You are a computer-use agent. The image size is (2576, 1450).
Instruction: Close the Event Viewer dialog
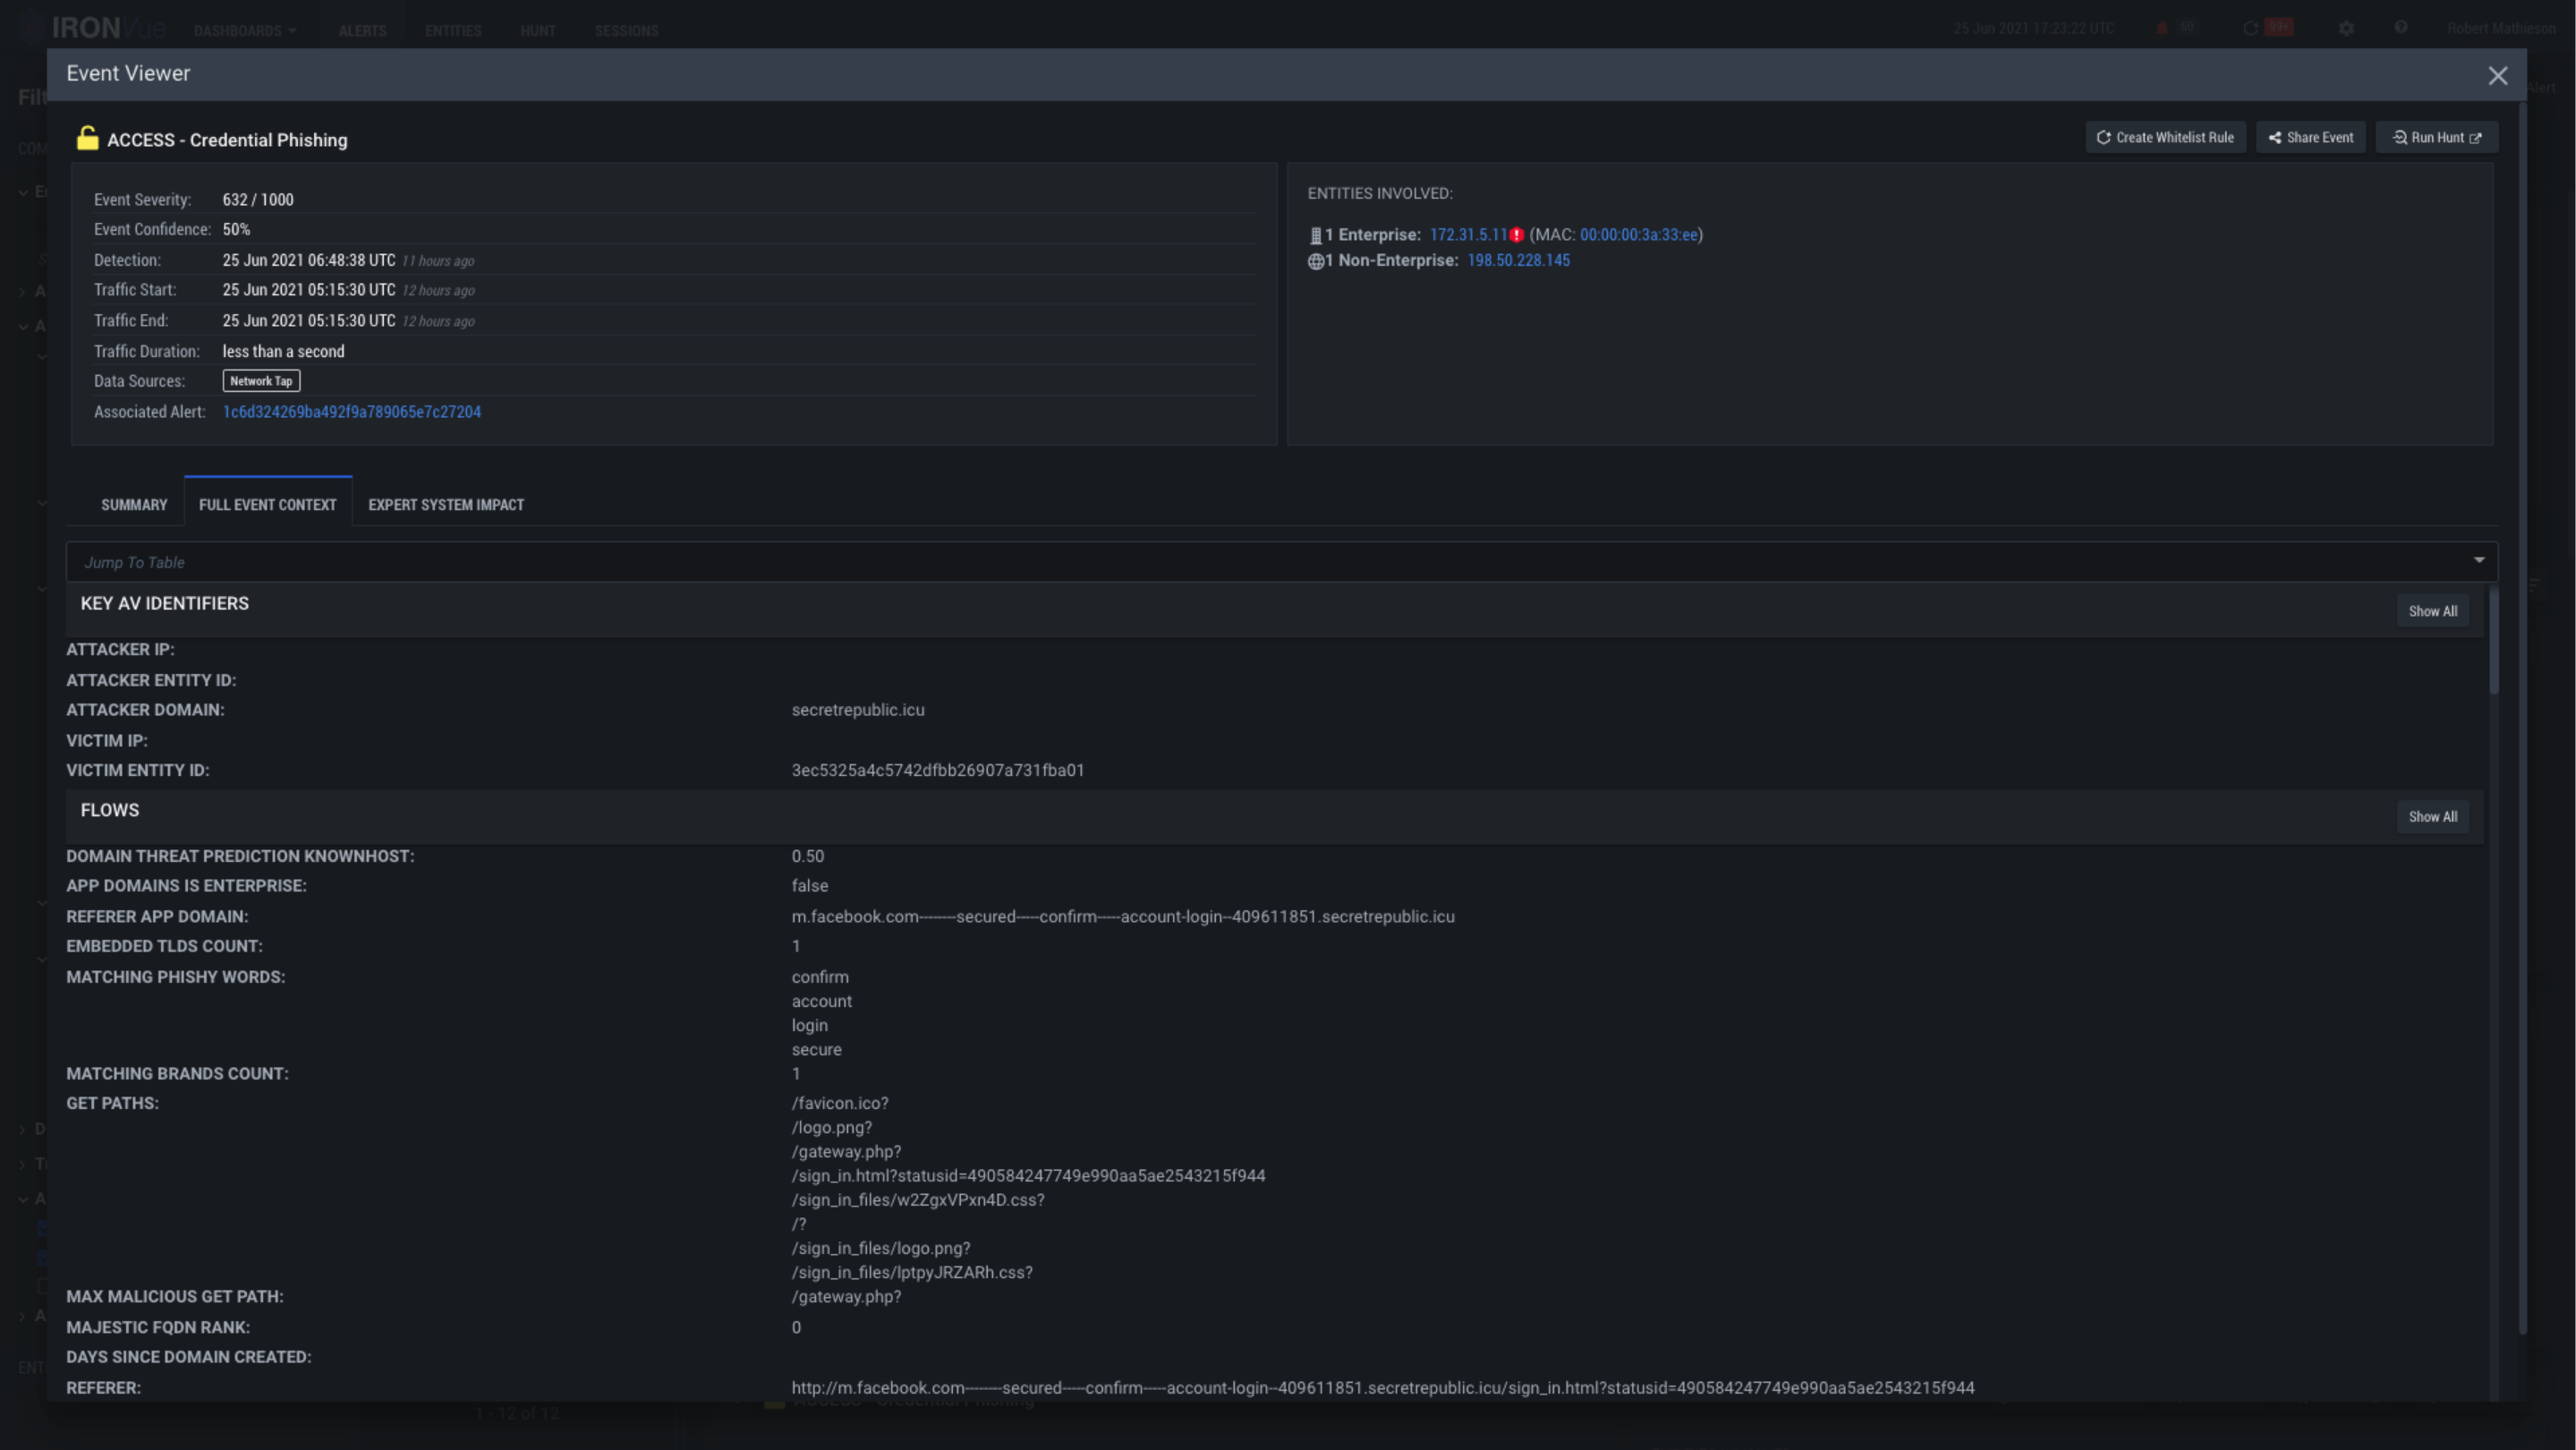[x=2497, y=76]
